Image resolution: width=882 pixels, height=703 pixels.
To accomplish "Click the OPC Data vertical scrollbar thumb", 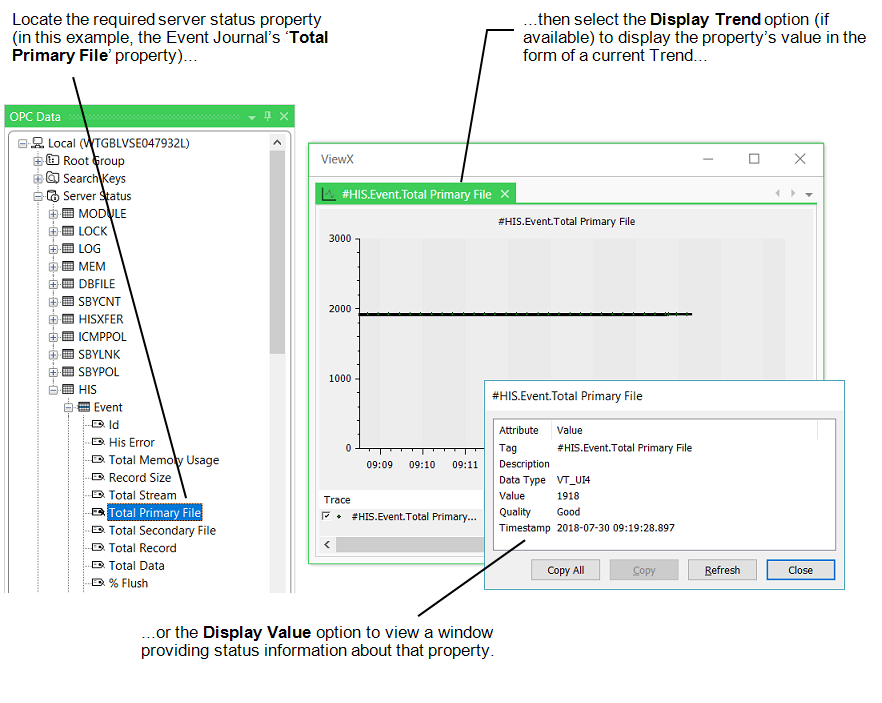I will pyautogui.click(x=277, y=250).
